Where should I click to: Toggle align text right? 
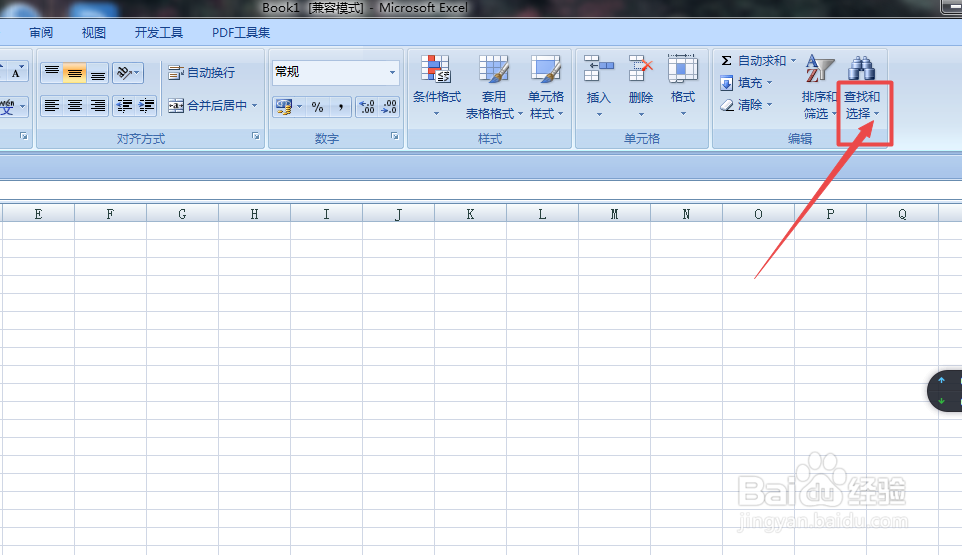[98, 105]
